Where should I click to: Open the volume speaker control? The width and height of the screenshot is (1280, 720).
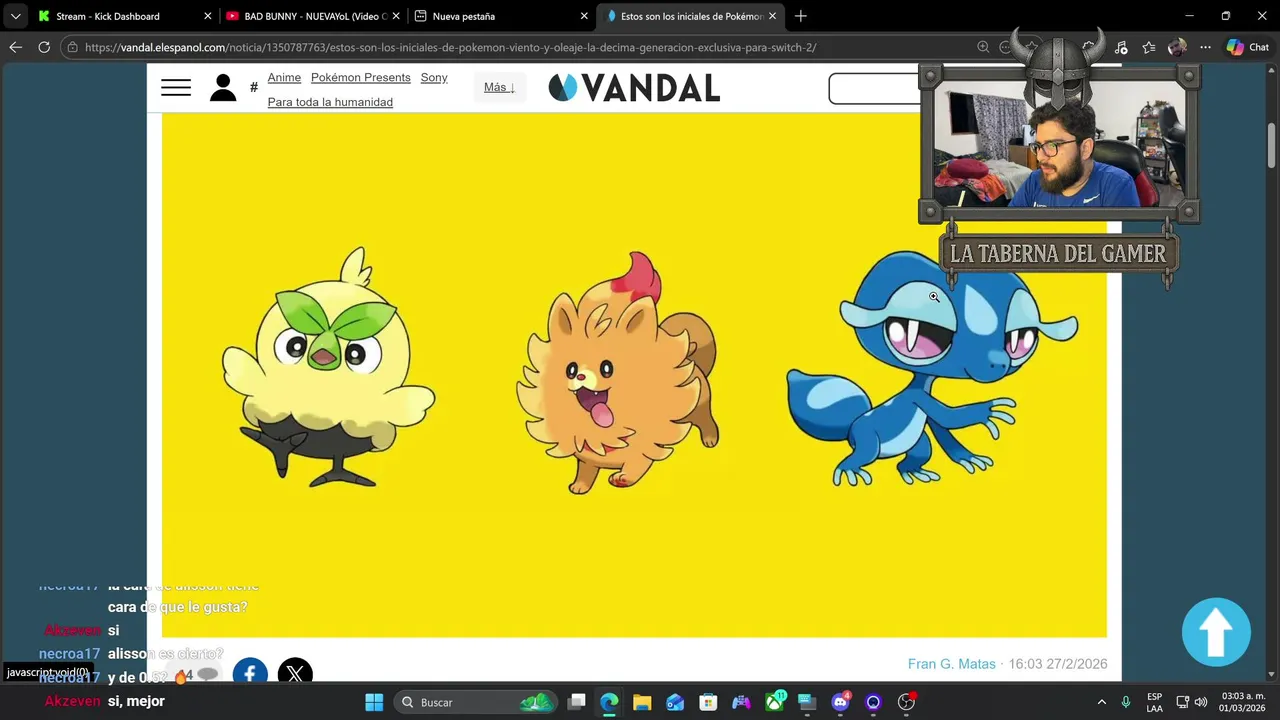click(1201, 702)
